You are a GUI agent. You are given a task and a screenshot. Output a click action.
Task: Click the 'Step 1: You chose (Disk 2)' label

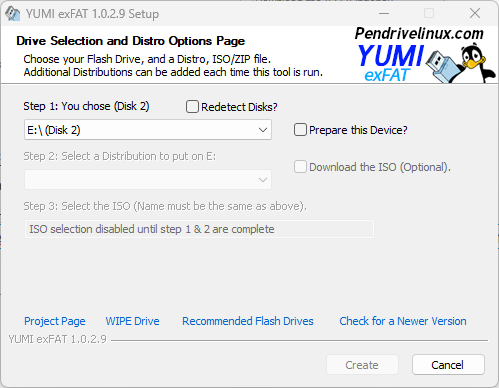[86, 106]
